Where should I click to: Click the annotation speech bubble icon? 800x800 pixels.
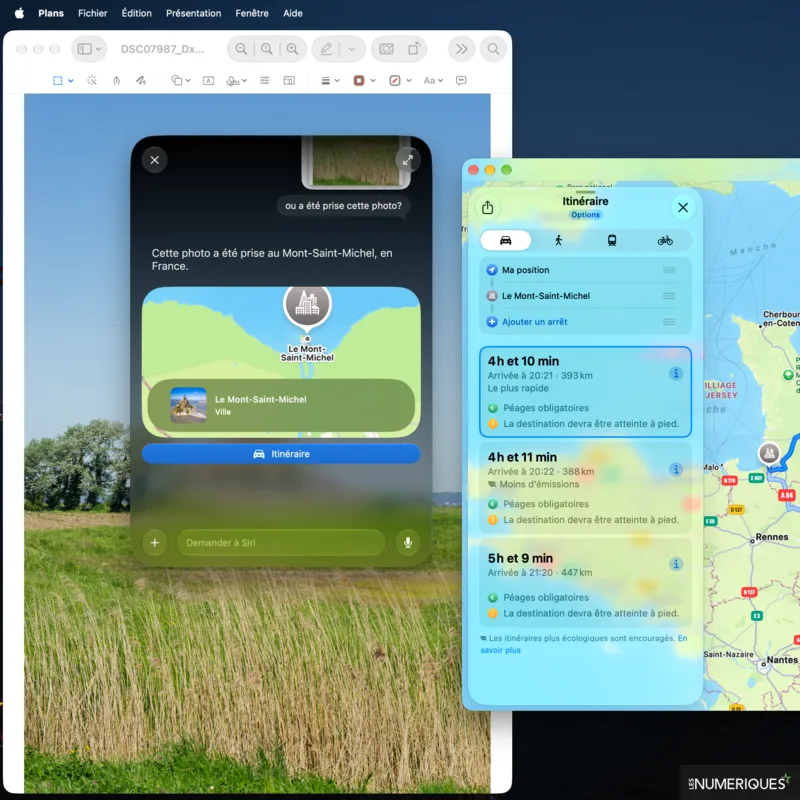tap(461, 81)
